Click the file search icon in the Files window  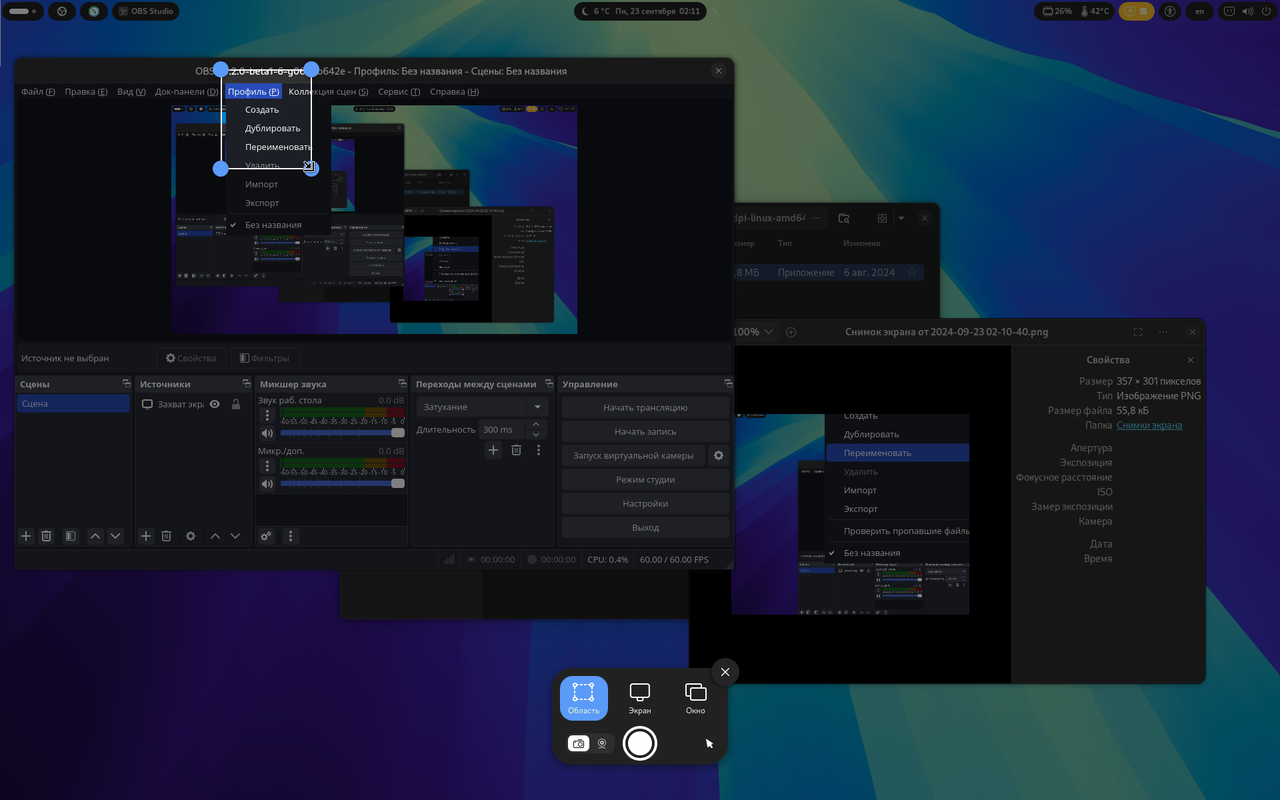[x=844, y=218]
